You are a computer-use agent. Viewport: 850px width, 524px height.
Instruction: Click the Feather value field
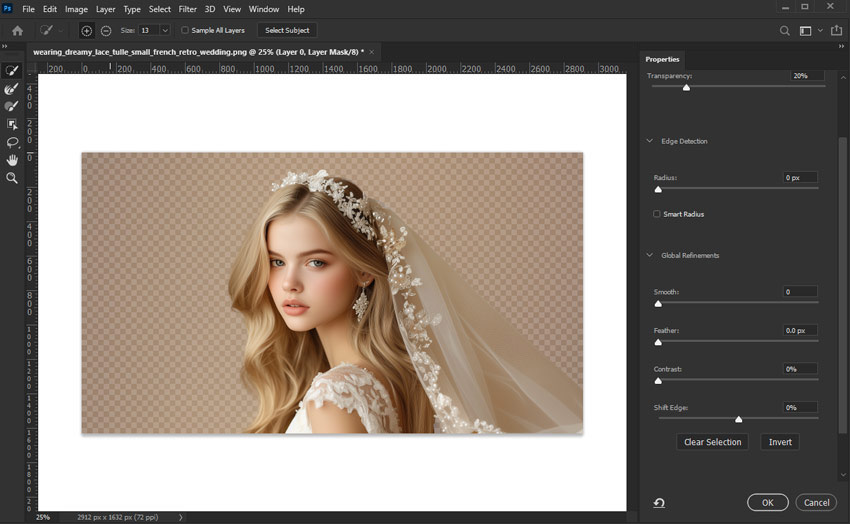(800, 330)
